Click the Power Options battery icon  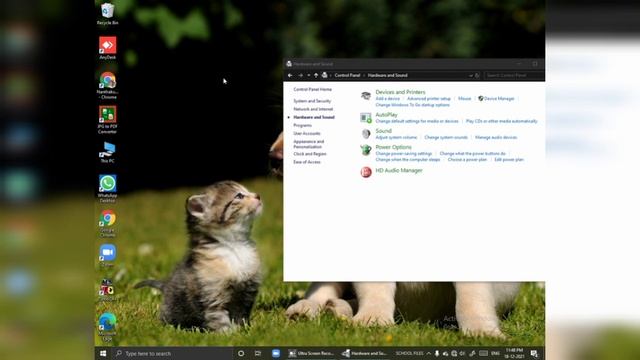(x=366, y=150)
